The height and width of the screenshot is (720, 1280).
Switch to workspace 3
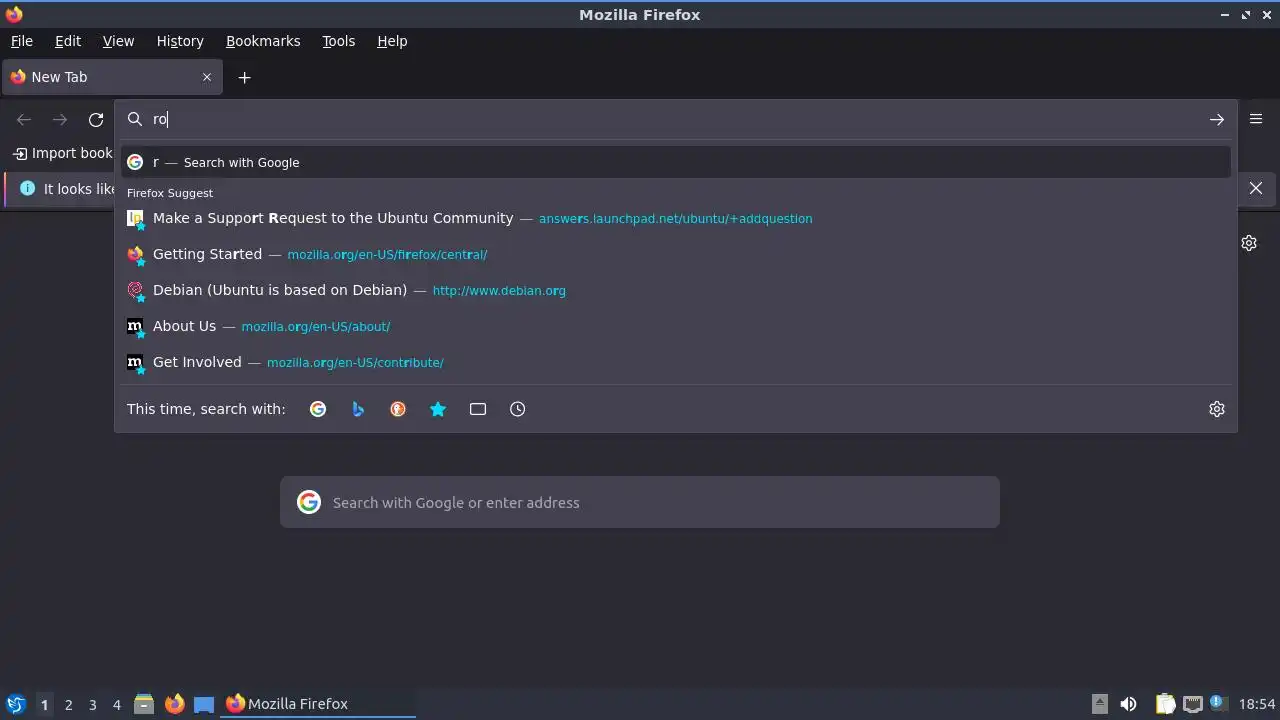point(92,705)
